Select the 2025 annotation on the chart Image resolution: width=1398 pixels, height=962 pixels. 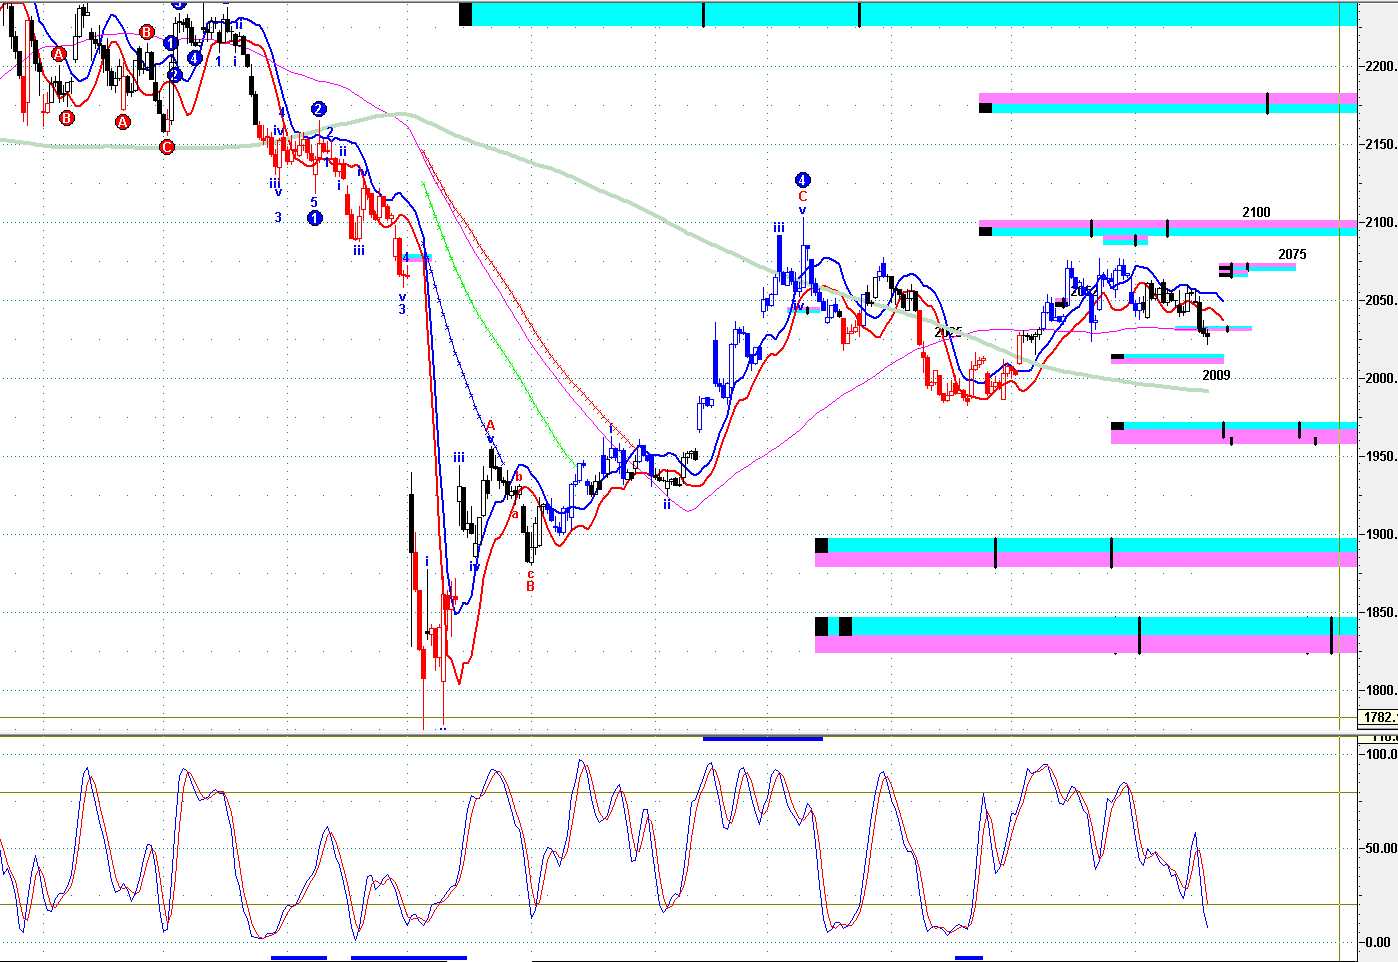coord(948,332)
